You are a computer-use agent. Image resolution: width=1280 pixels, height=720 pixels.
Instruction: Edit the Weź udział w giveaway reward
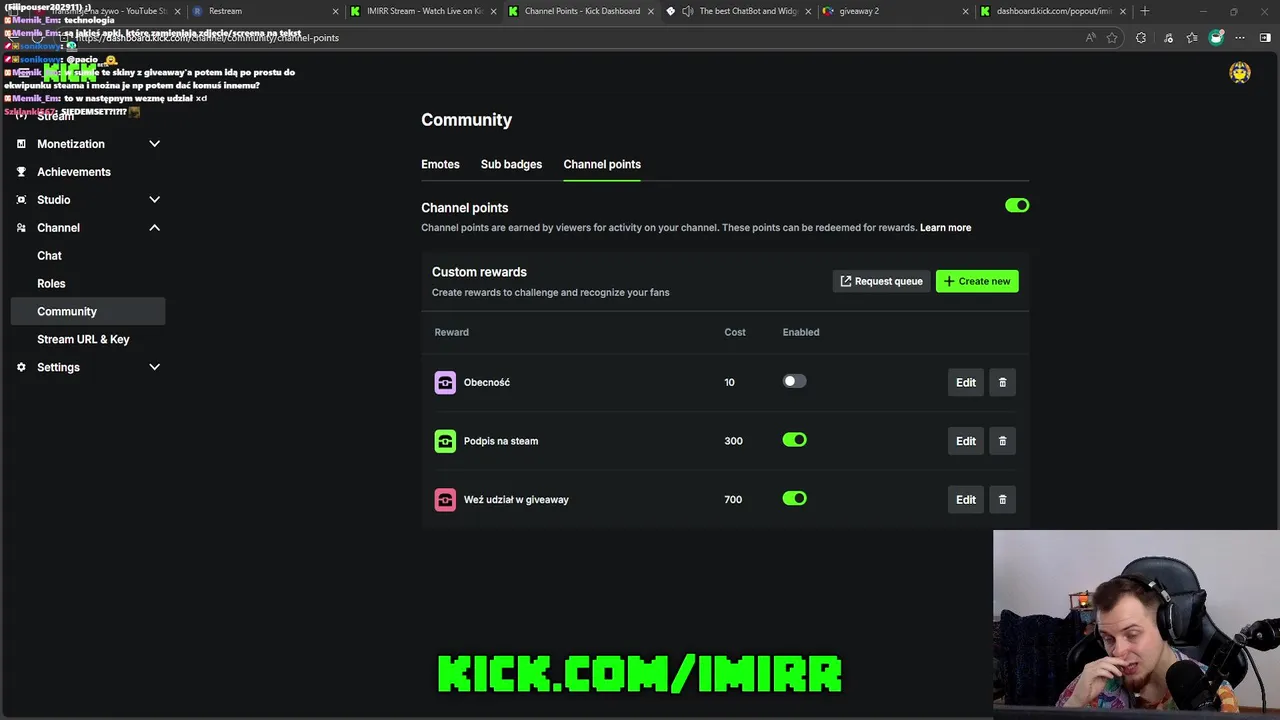point(966,499)
